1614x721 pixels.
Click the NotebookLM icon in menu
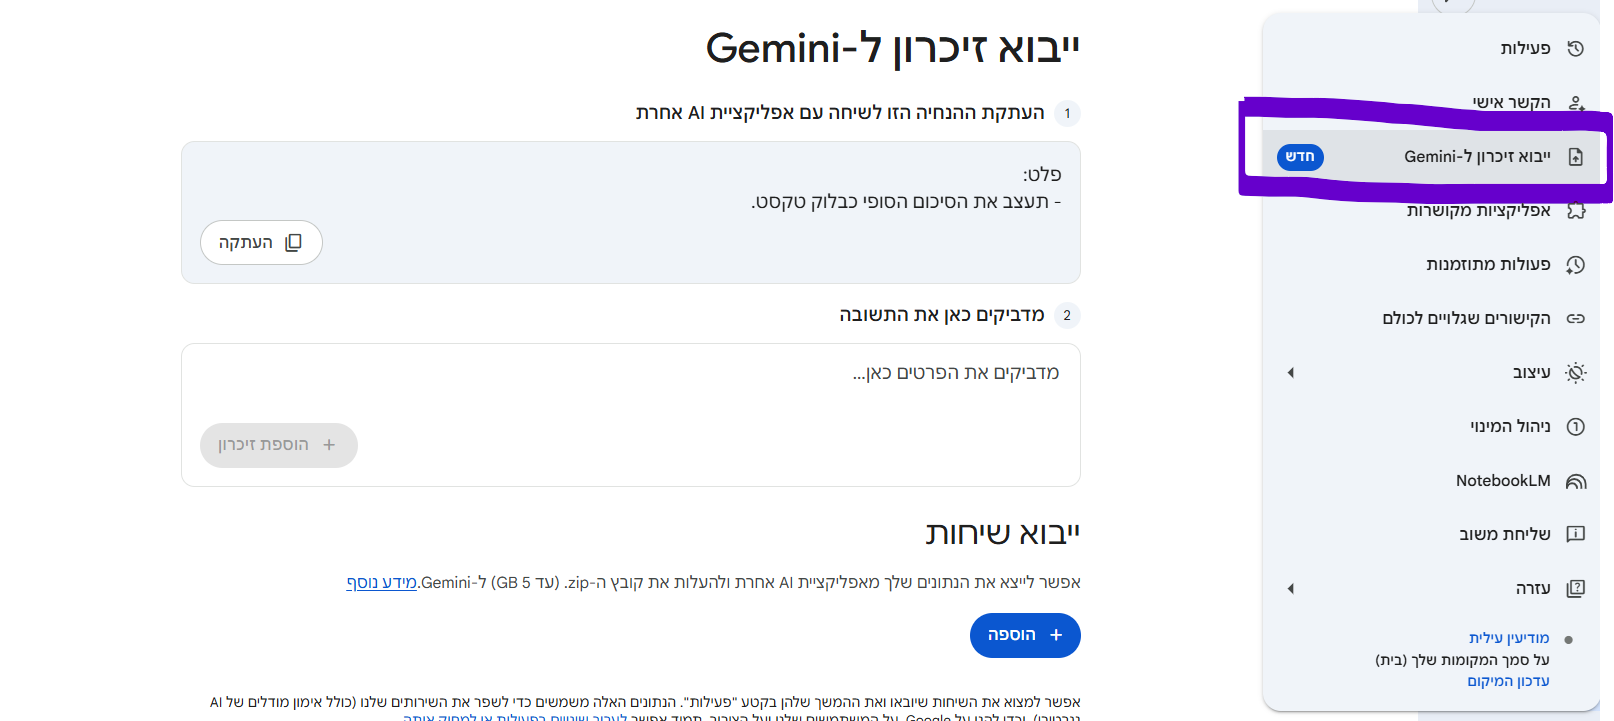1575,481
